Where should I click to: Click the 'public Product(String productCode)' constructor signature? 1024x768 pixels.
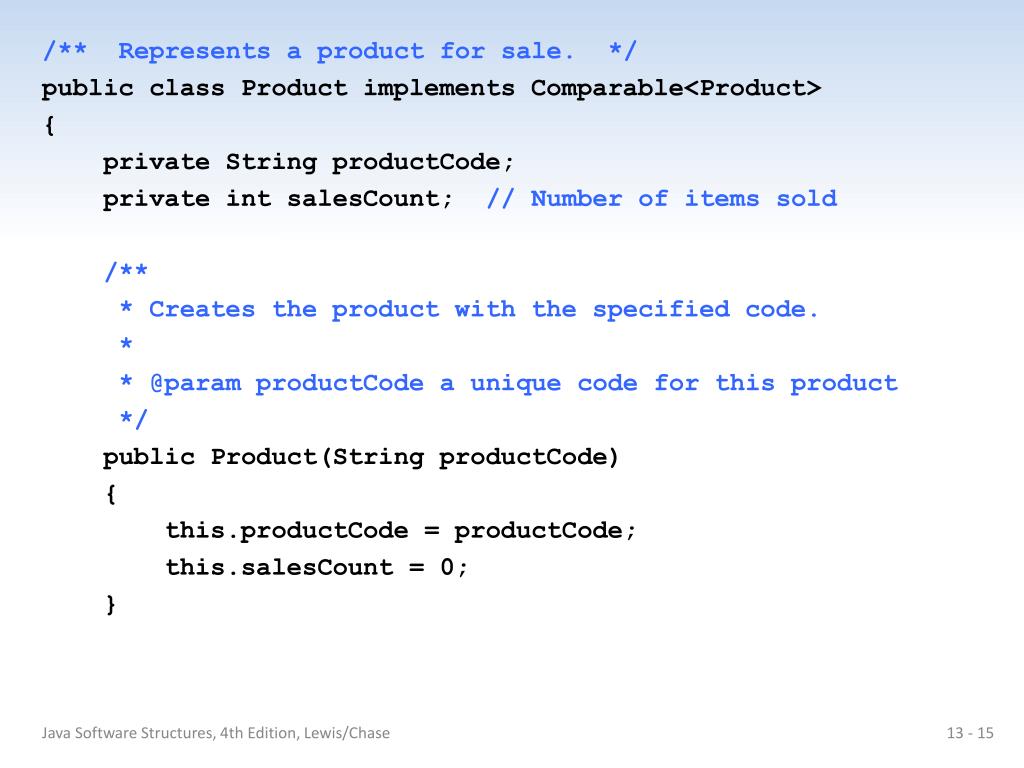coord(360,456)
